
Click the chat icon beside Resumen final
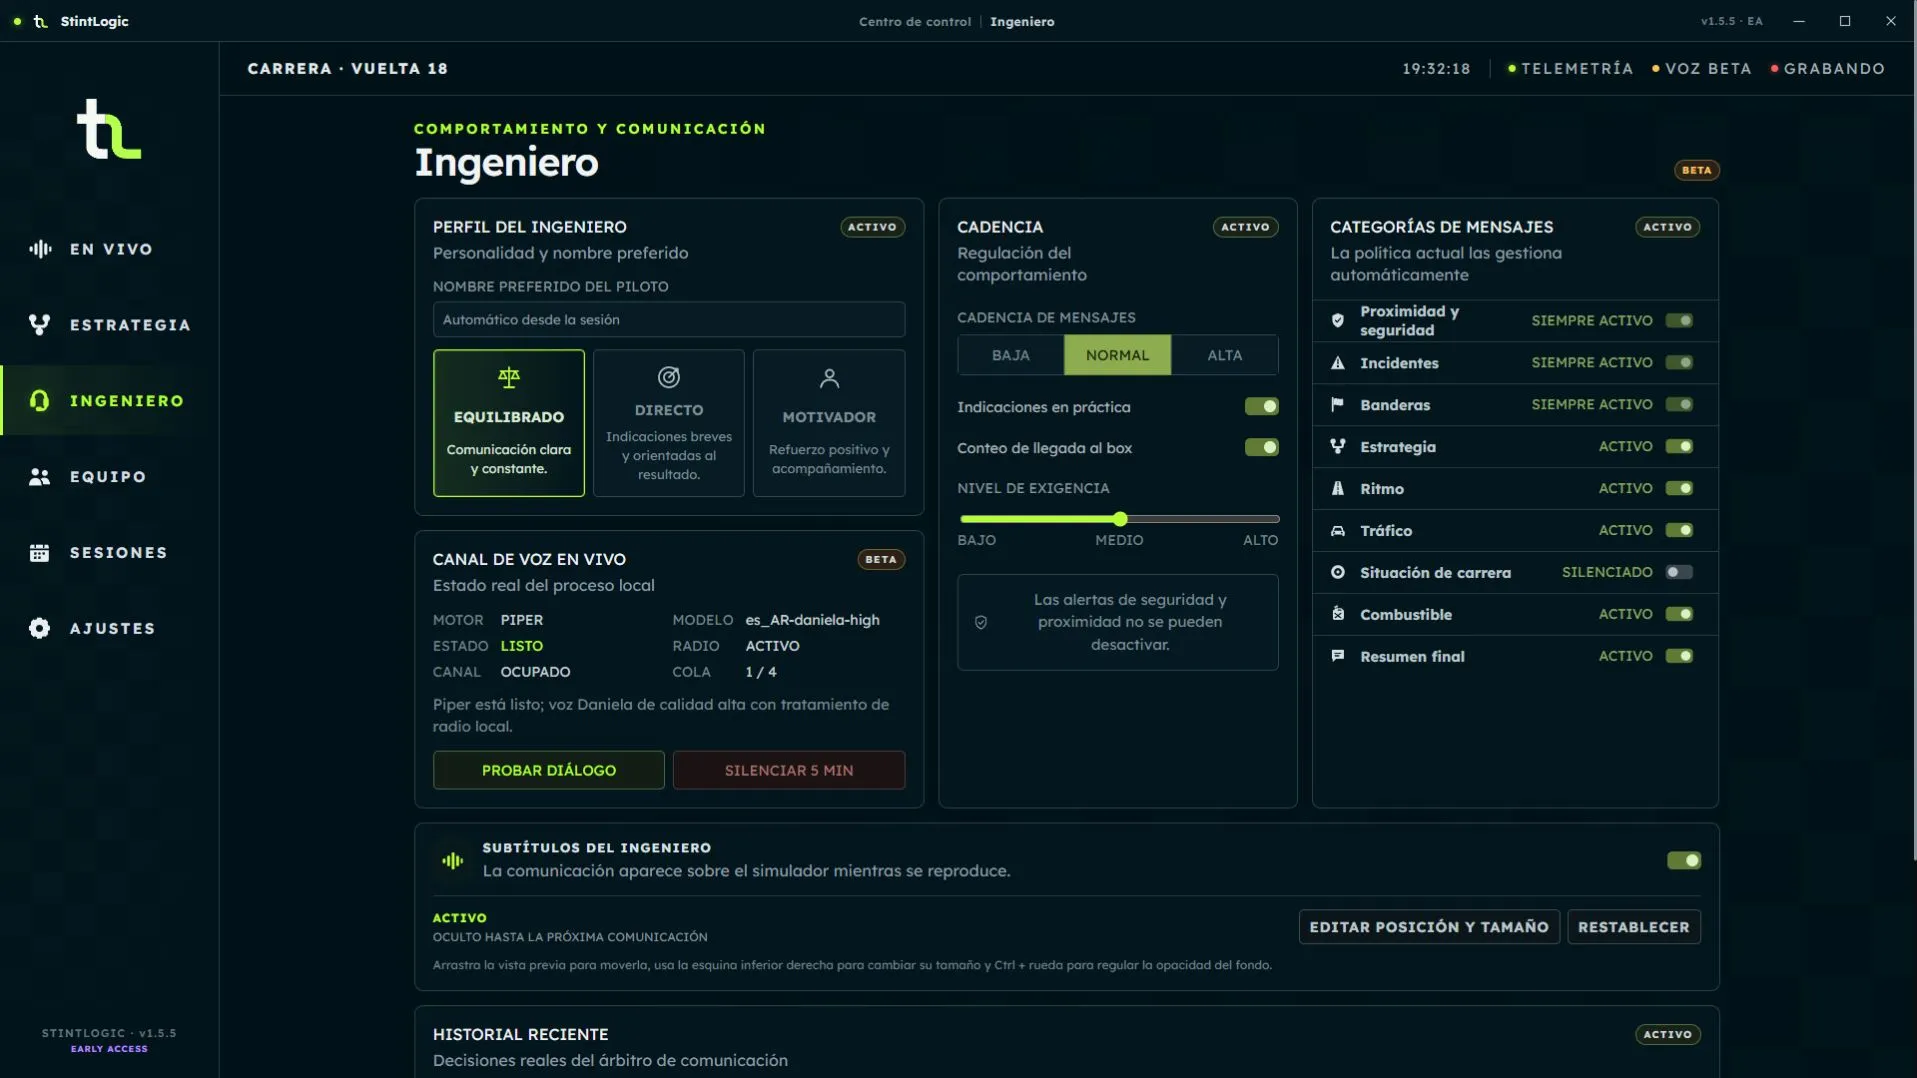pos(1338,656)
